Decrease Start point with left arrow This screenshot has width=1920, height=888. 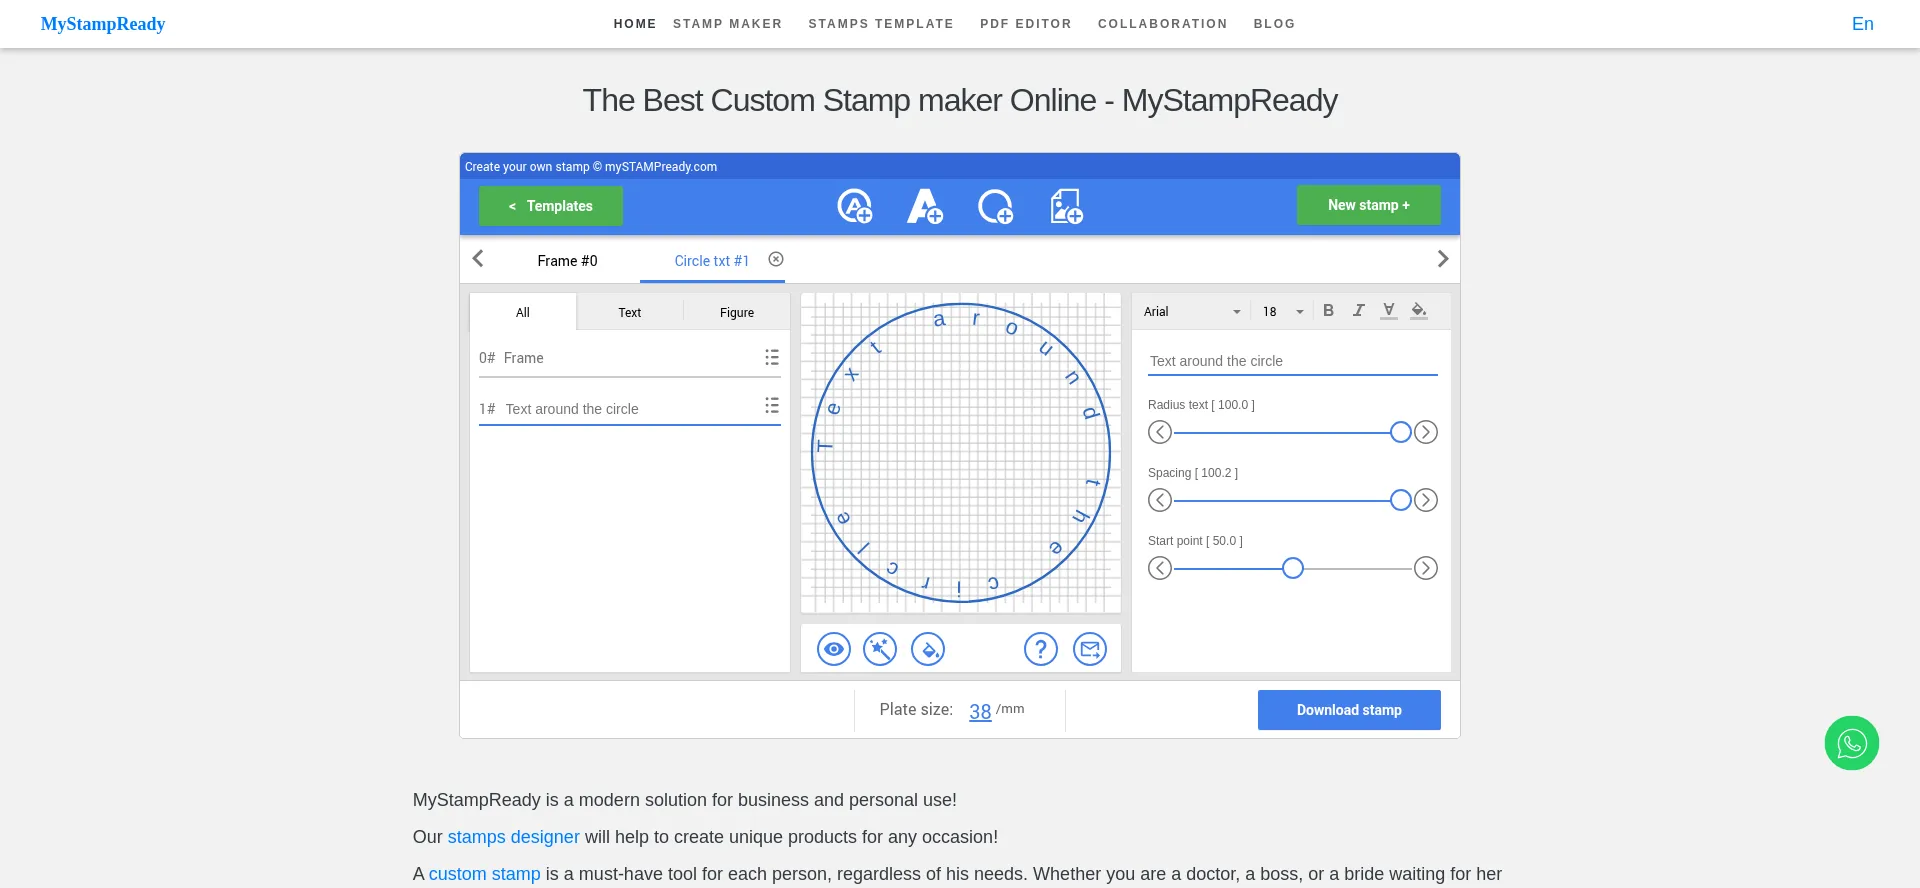click(x=1160, y=568)
